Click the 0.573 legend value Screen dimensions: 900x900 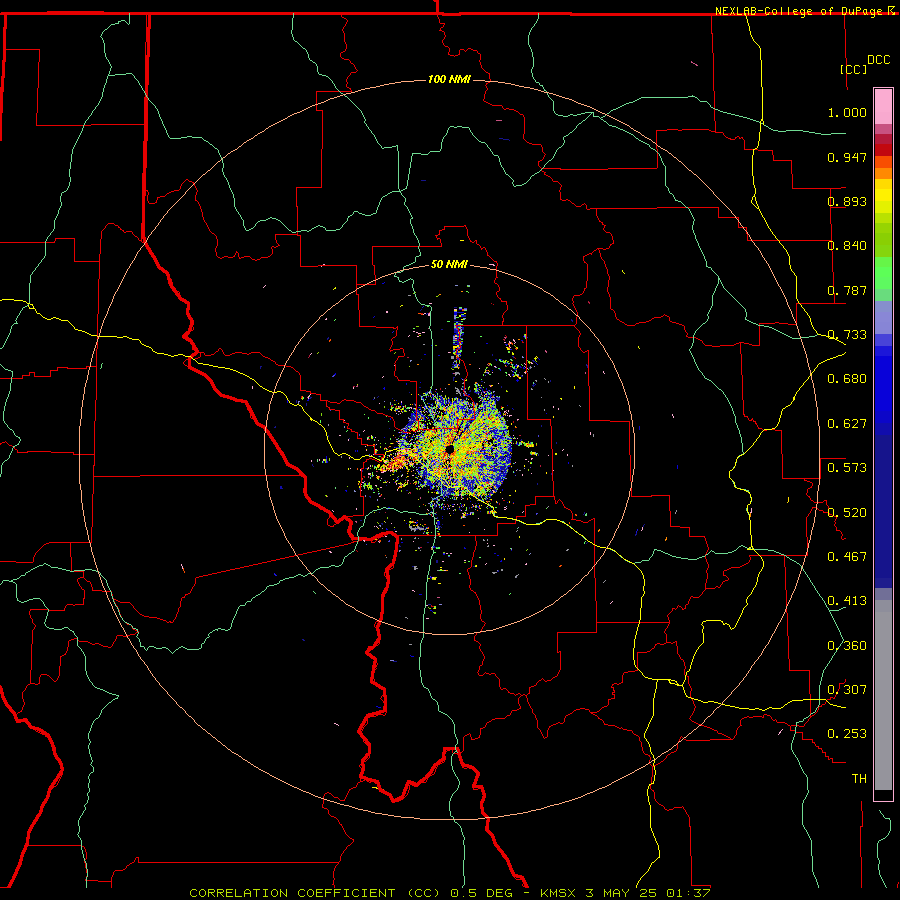click(x=847, y=468)
